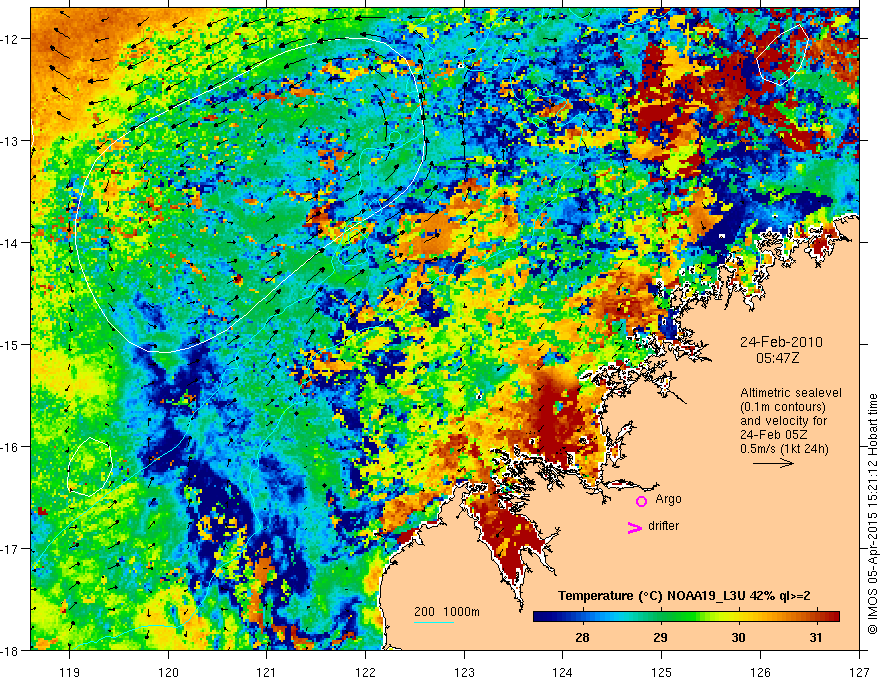Viewport: 880px width, 680px height.
Task: Click the colorbar tick label 30
Action: click(x=739, y=637)
